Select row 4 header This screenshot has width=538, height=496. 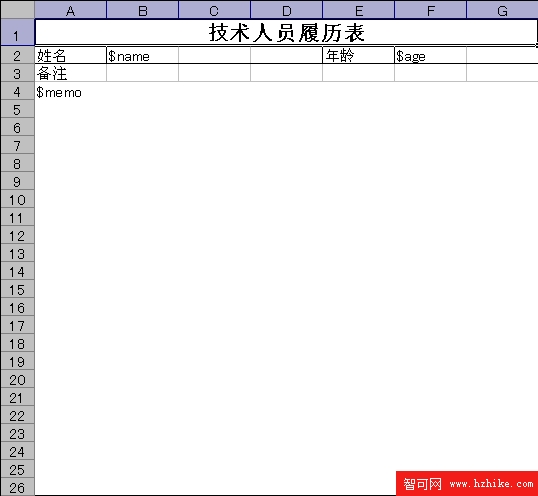(17, 91)
